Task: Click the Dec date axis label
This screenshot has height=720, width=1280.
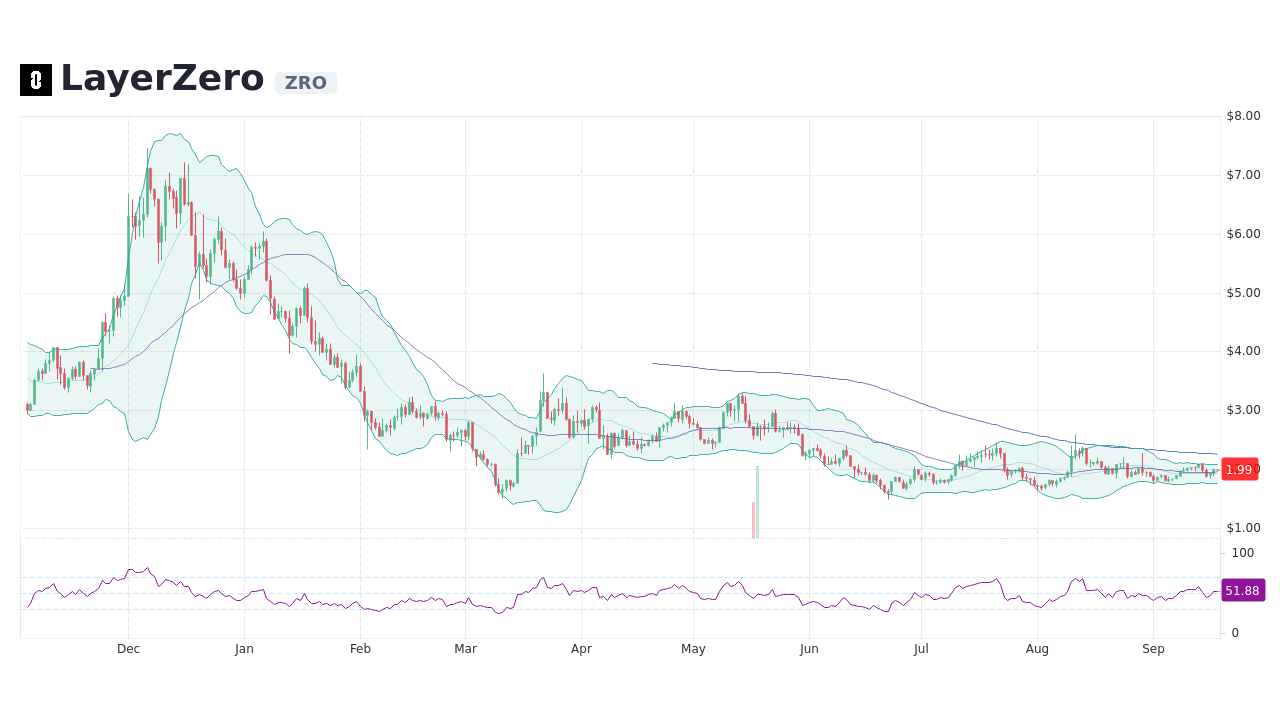Action: pos(128,649)
